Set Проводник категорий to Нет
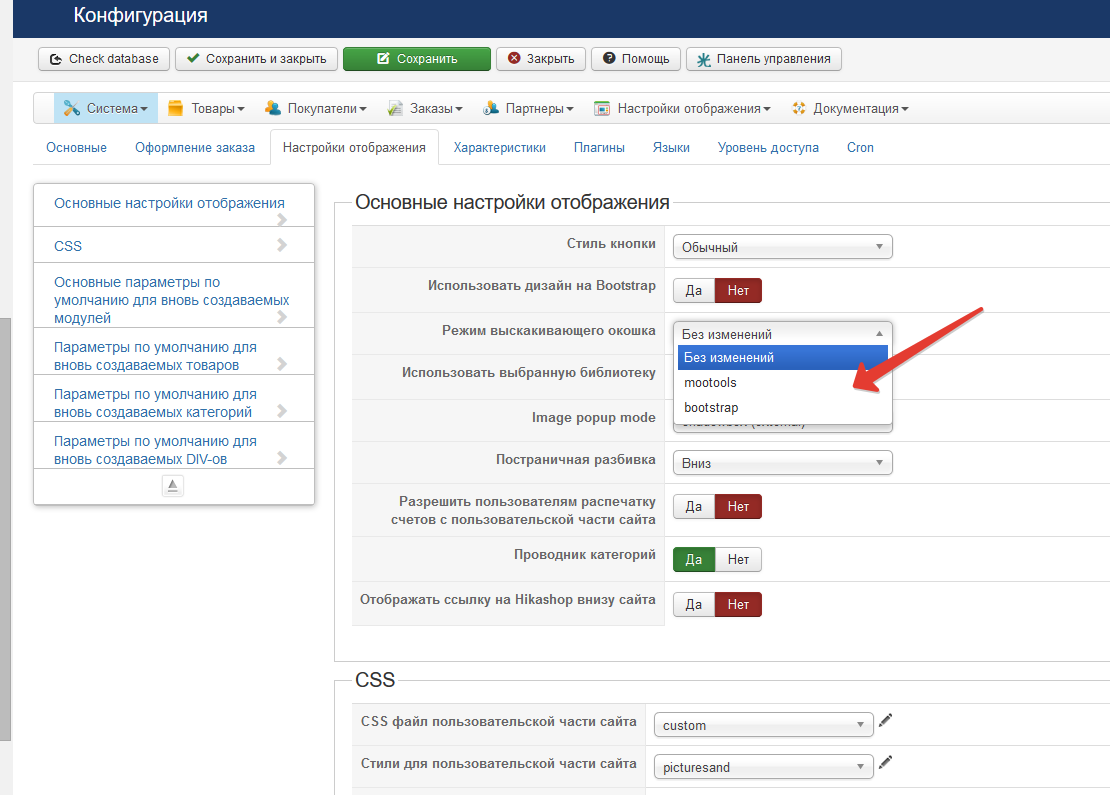Viewport: 1110px width, 795px height. [x=739, y=560]
